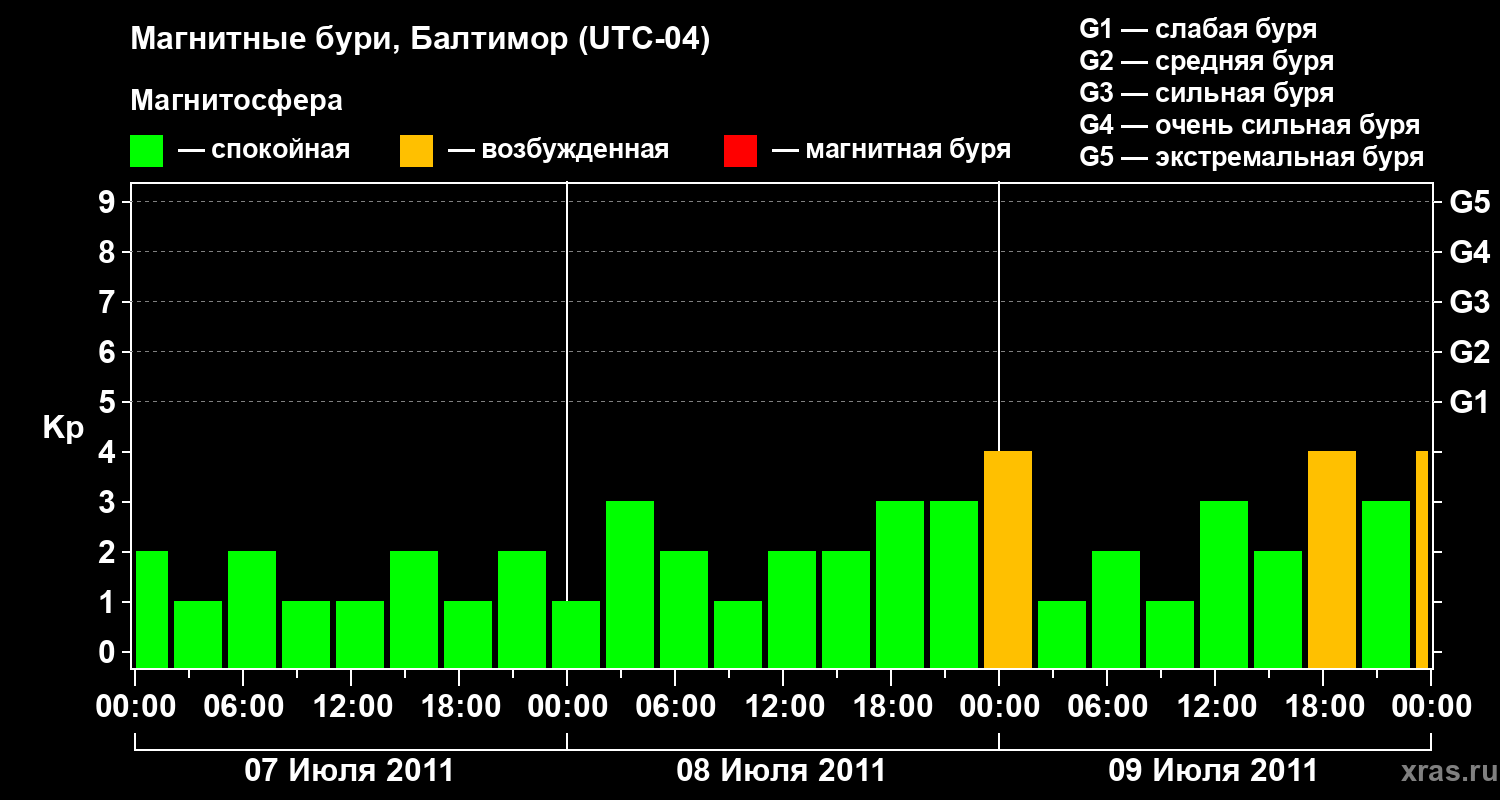Select the first green bar at 00:00 on 07 Июля
The height and width of the screenshot is (800, 1500).
click(x=152, y=610)
